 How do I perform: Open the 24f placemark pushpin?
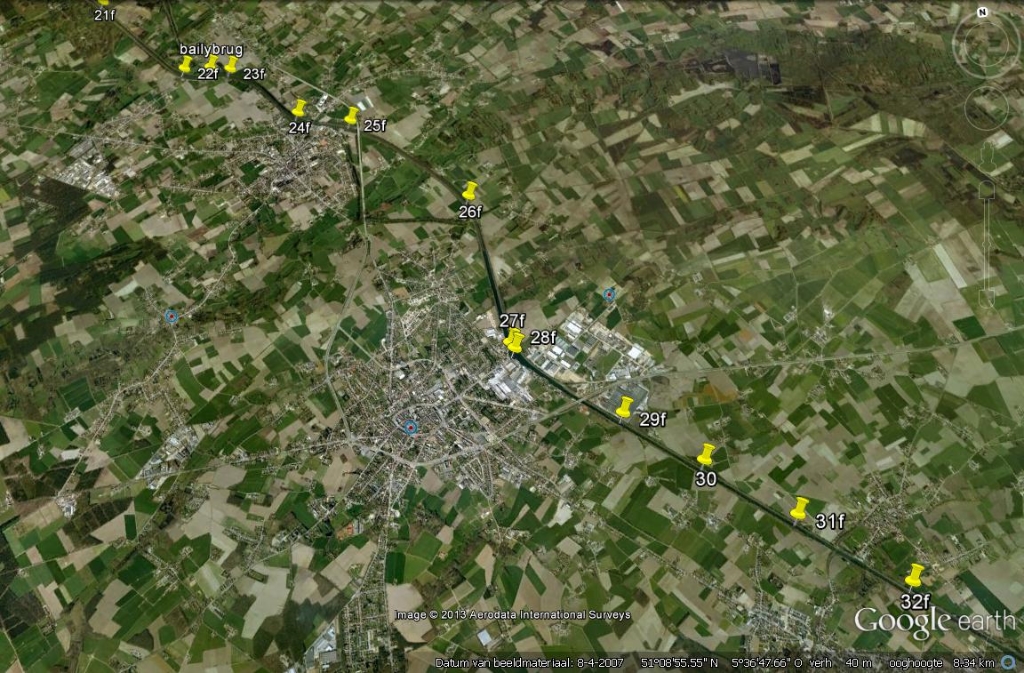[x=298, y=107]
